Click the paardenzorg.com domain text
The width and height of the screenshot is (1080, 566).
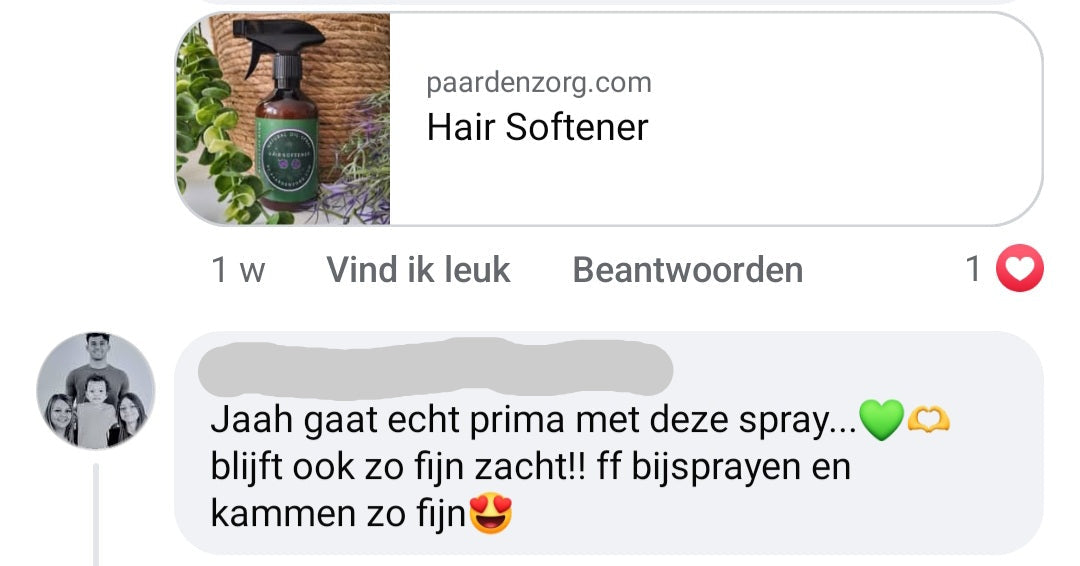point(539,83)
